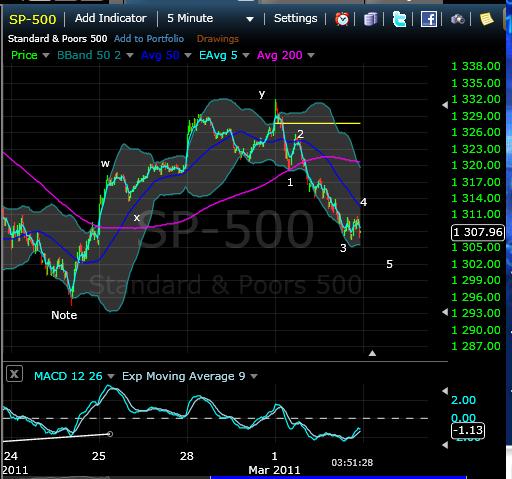Screen dimensions: 512x479
Task: Click the binoculars camera icon
Action: click(x=458, y=19)
